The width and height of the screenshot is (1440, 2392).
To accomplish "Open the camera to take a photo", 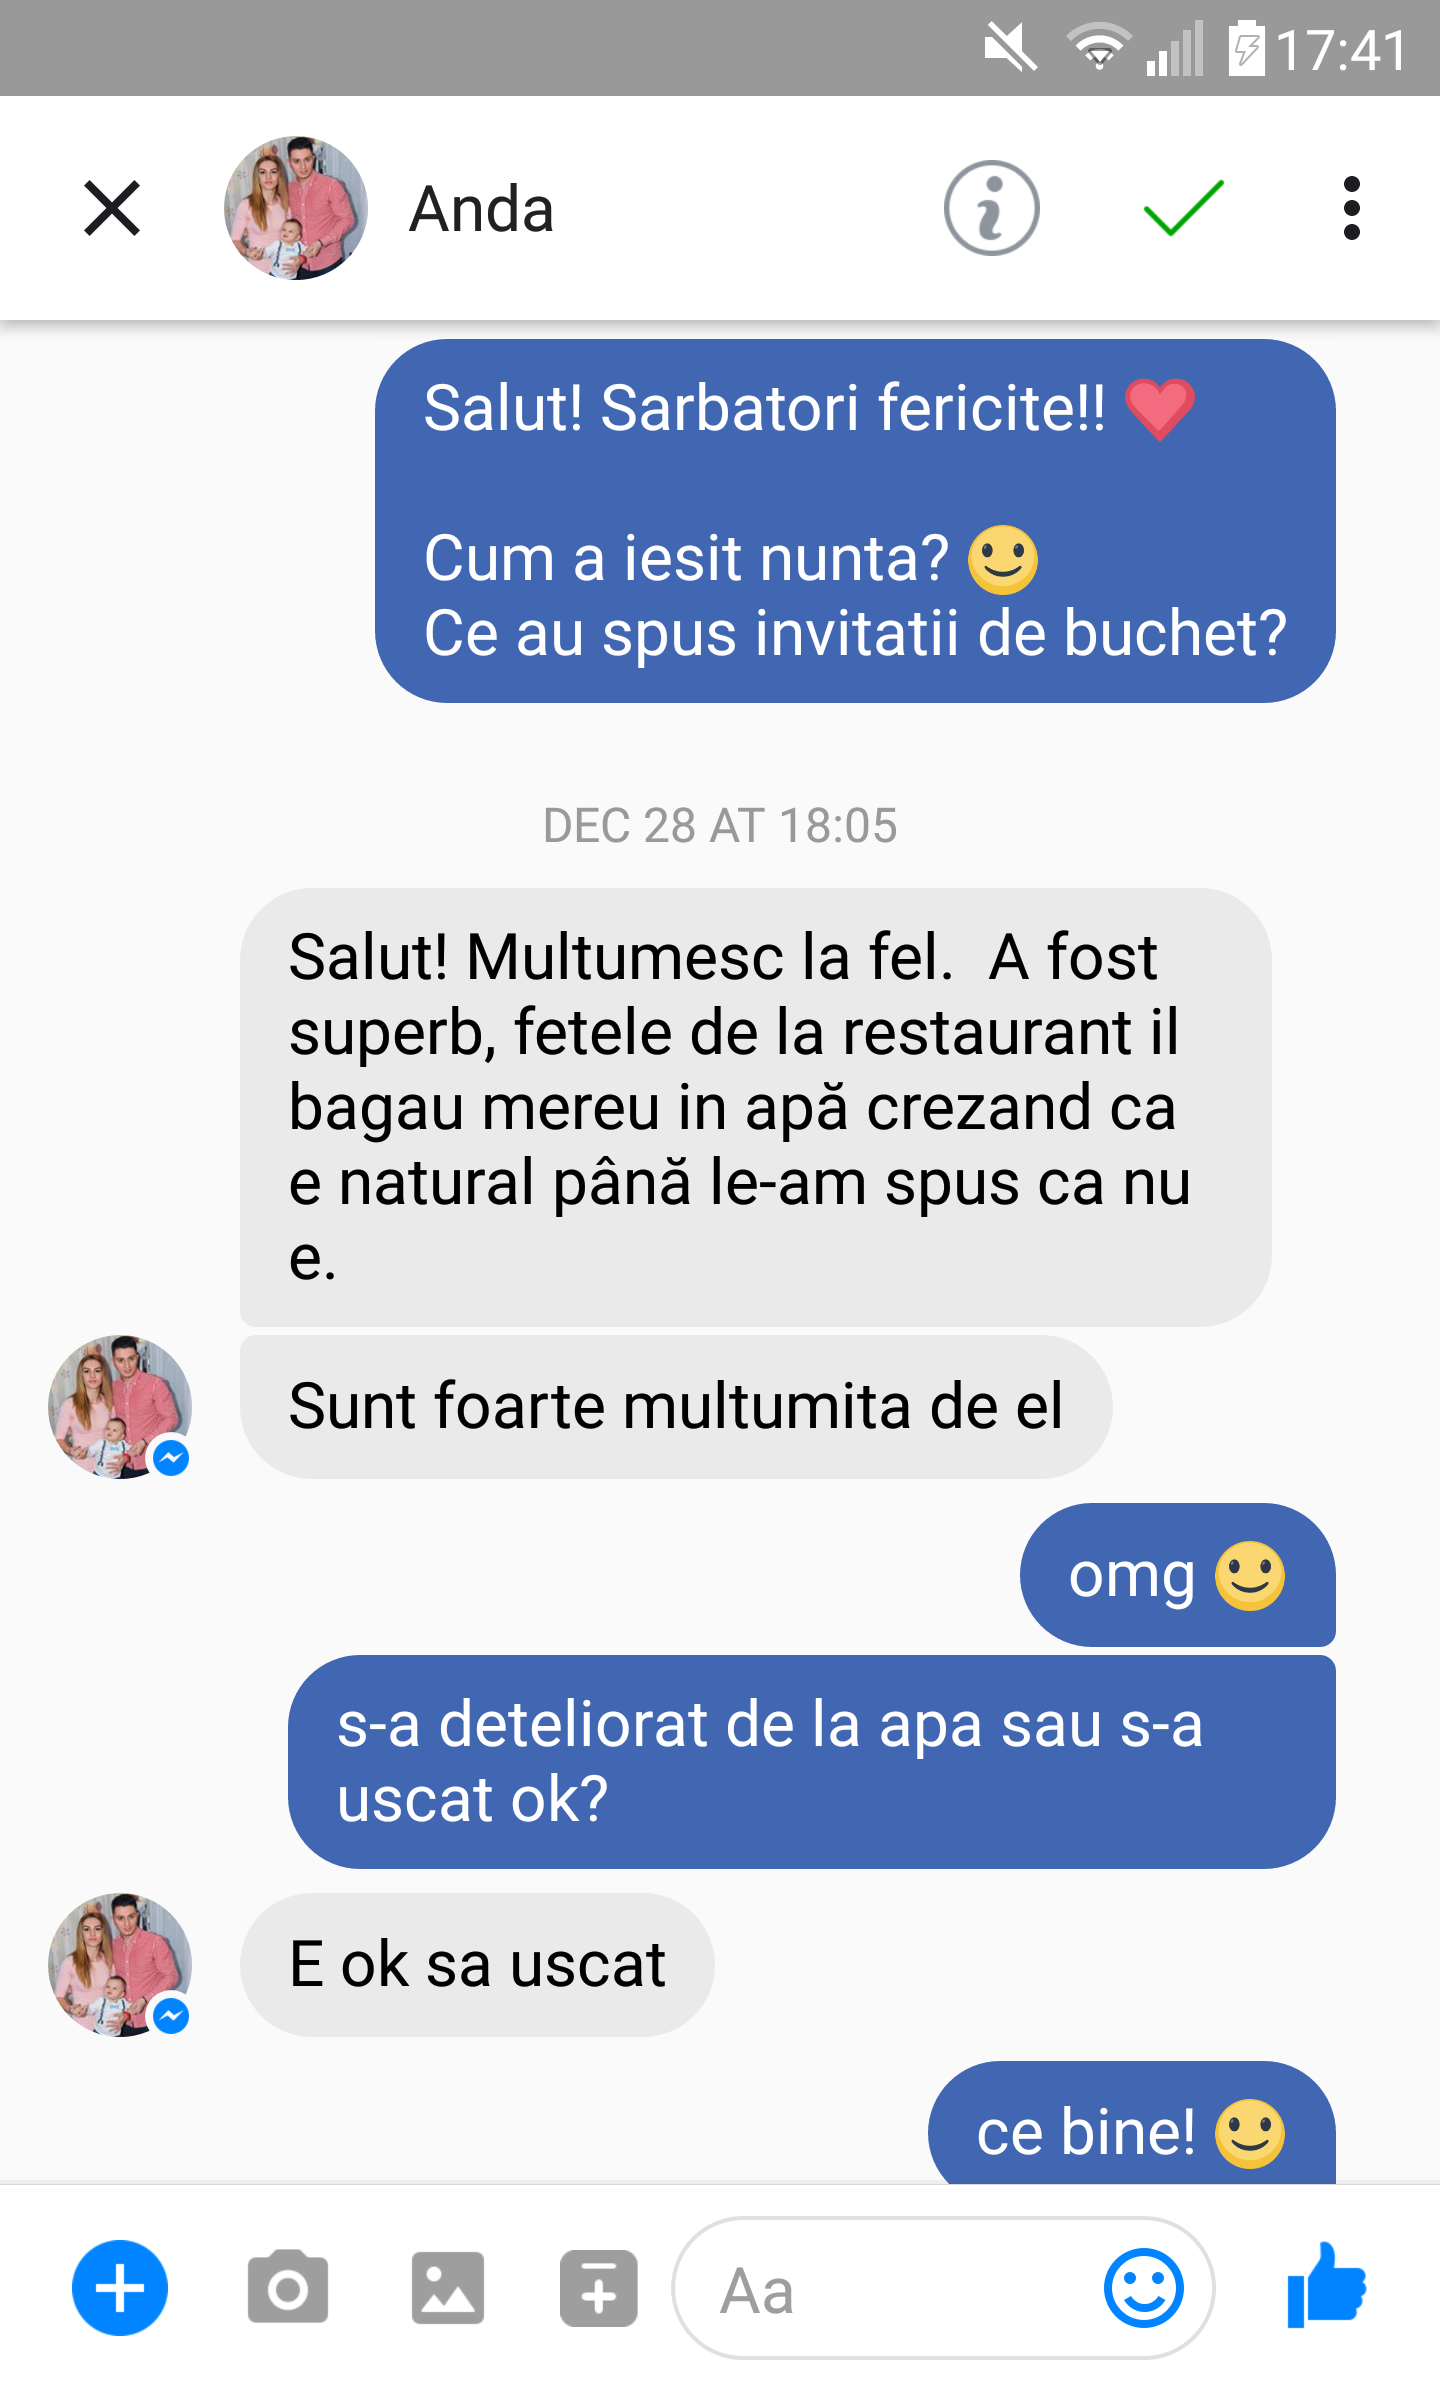I will tap(288, 2288).
